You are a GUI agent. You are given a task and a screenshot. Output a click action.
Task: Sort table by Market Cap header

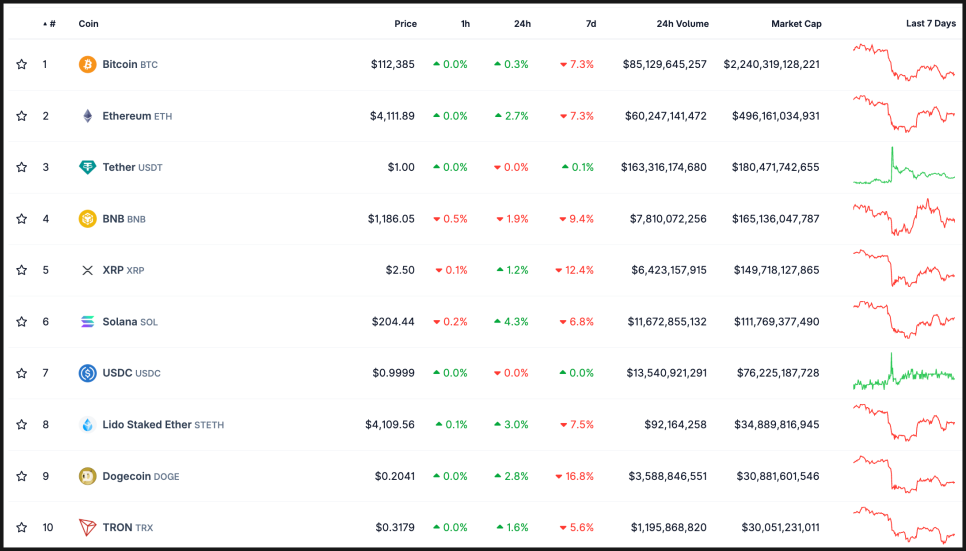796,23
